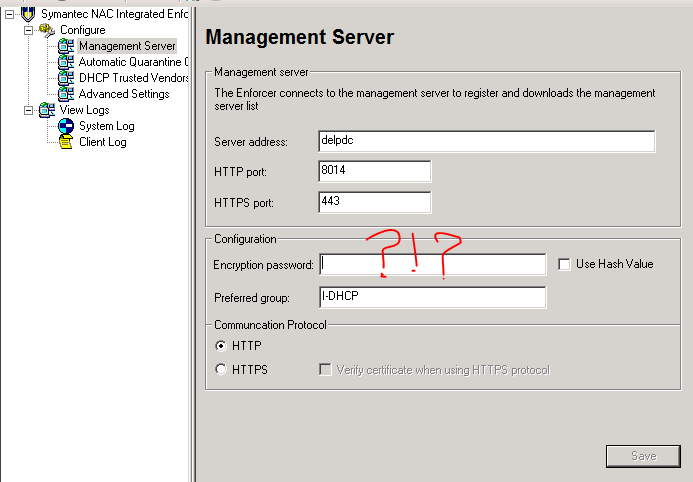
Task: Click the Configure wrench icon
Action: 47,30
